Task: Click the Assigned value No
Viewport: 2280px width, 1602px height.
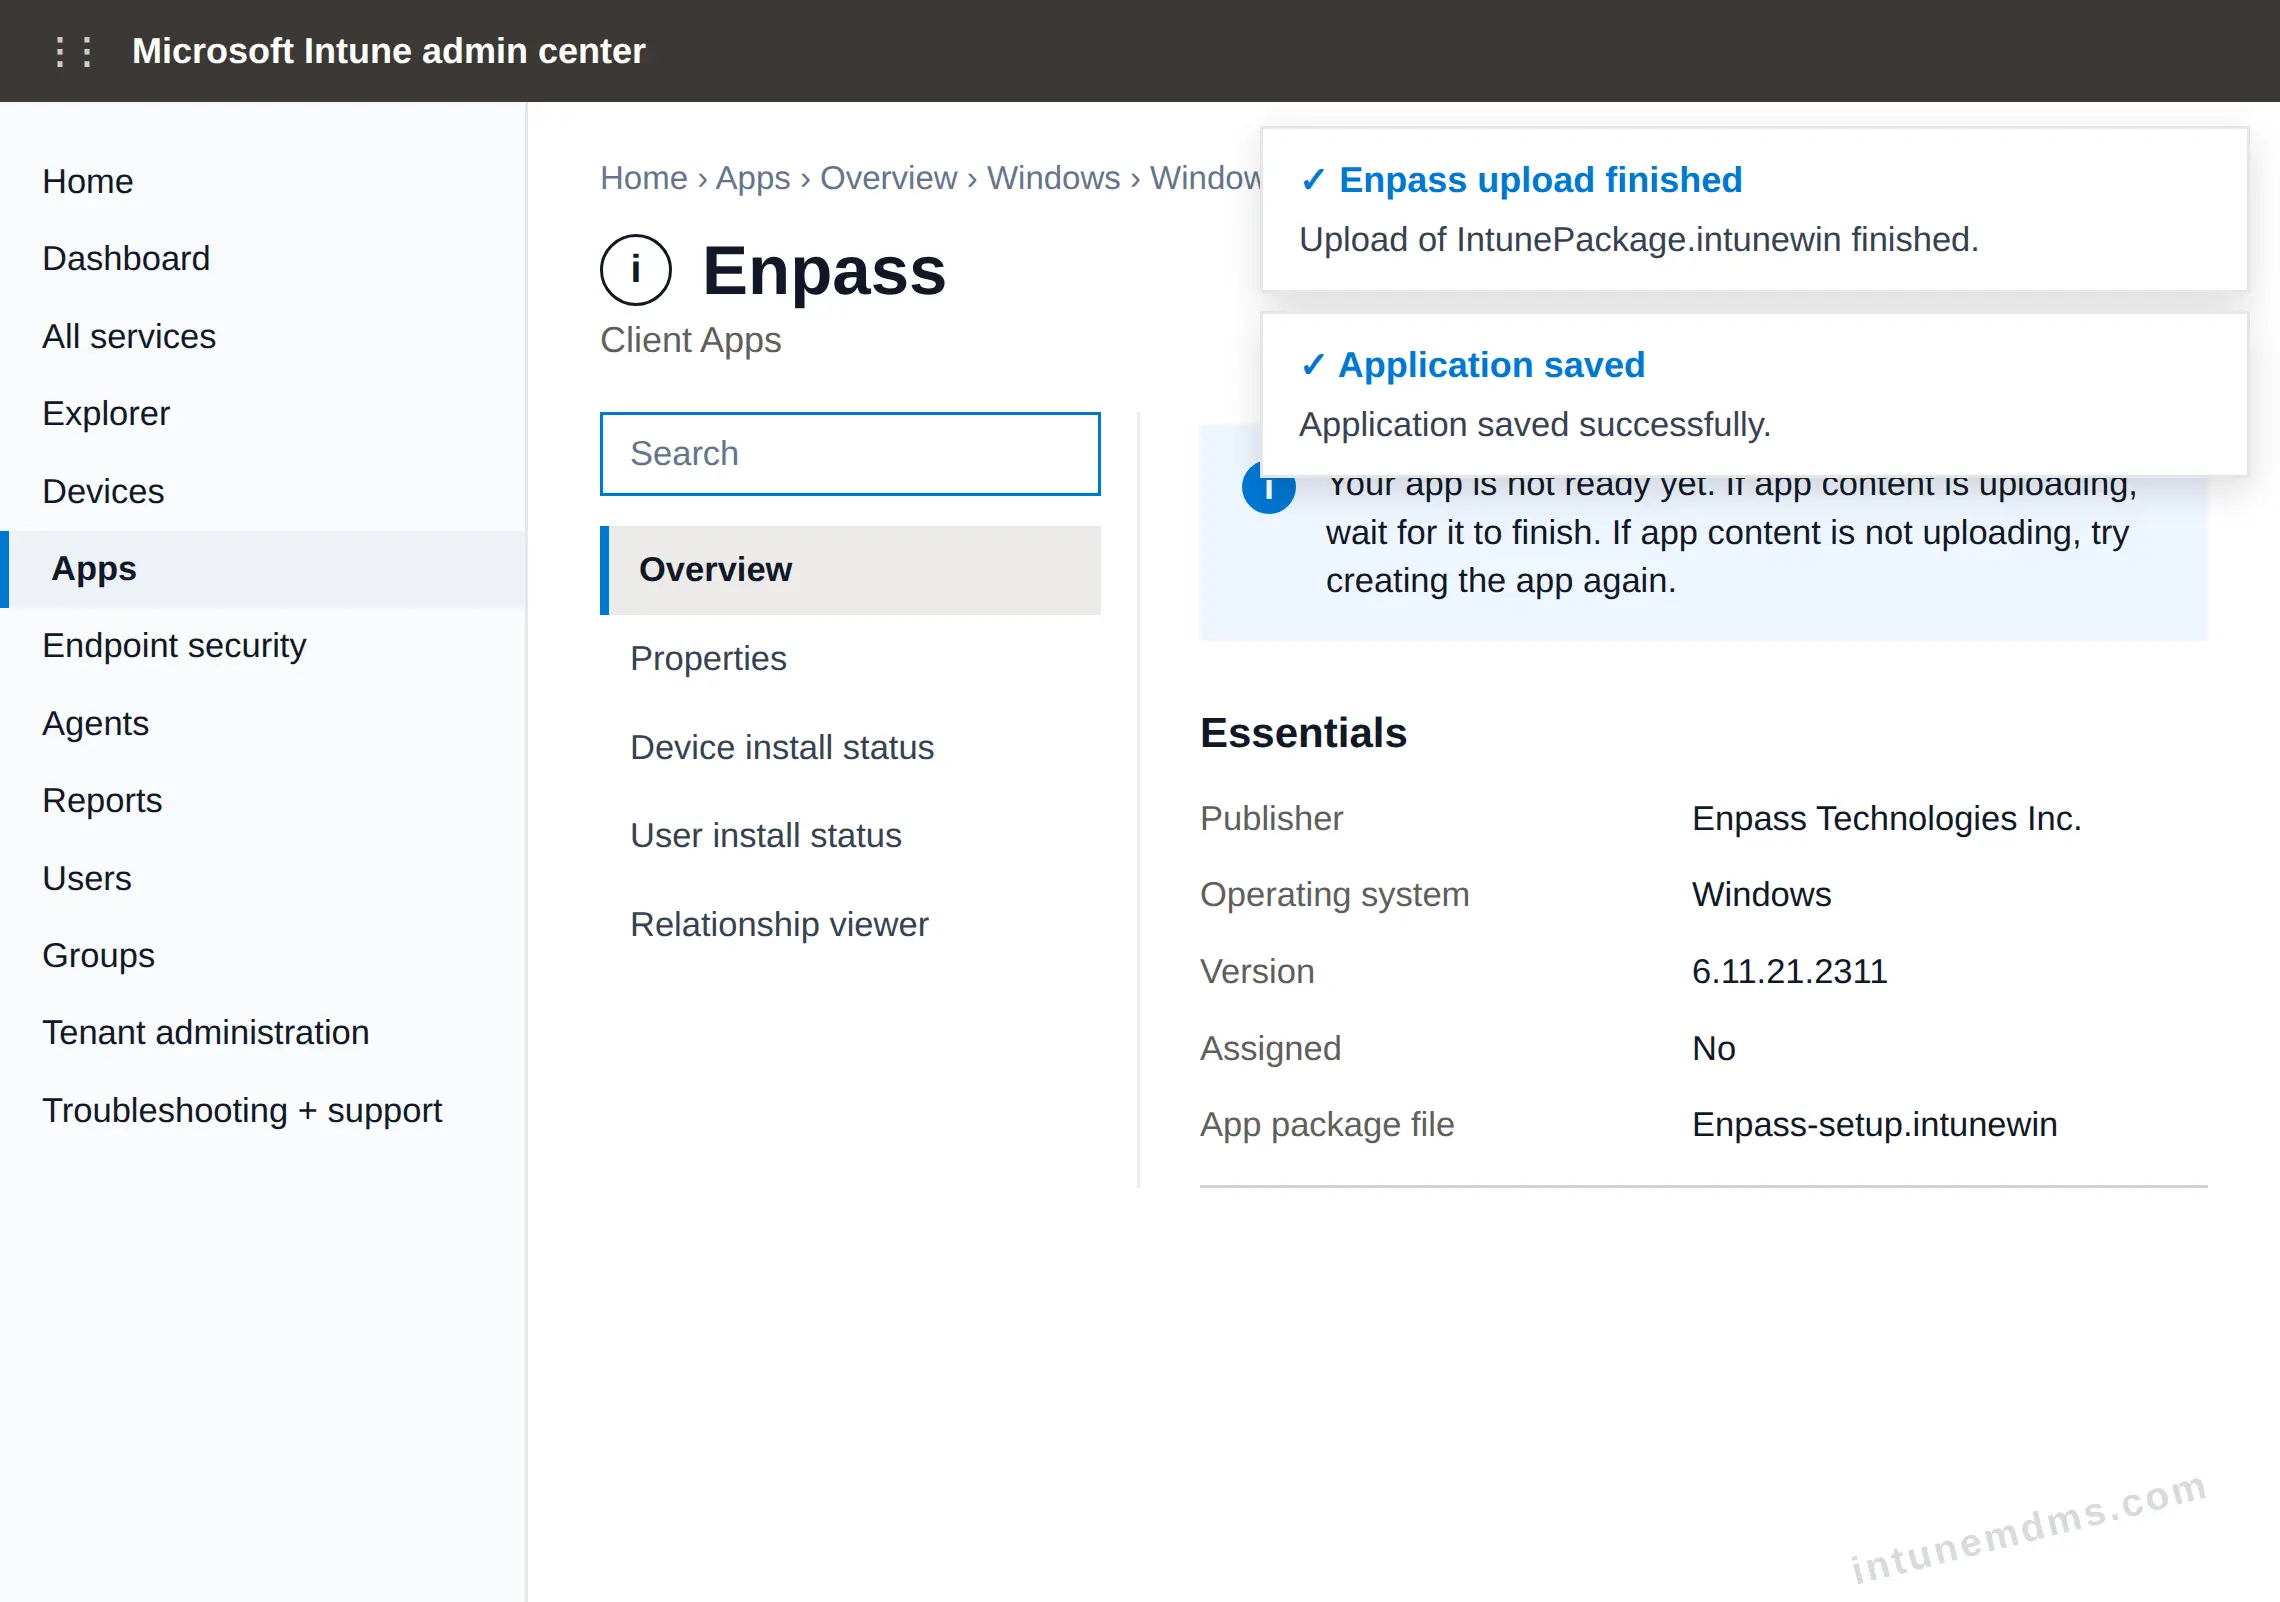Action: (x=1714, y=1049)
